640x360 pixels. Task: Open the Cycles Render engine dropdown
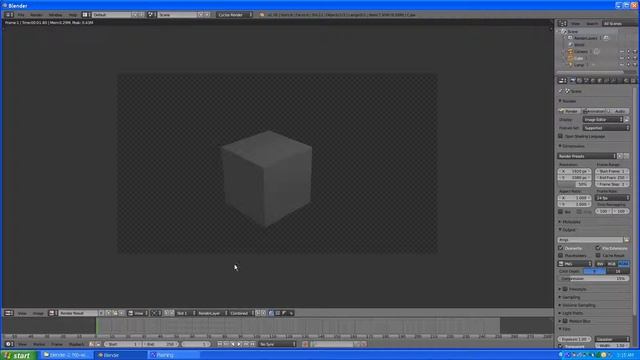tap(234, 15)
